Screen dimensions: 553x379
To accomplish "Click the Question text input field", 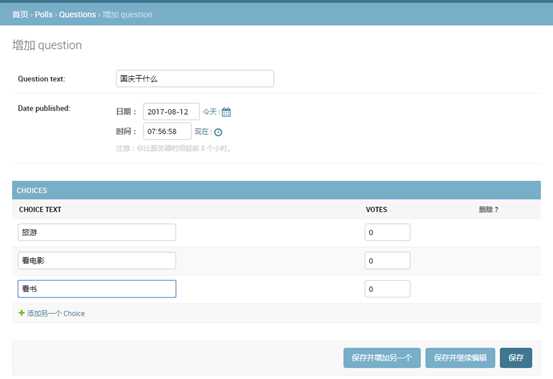I will (x=195, y=78).
